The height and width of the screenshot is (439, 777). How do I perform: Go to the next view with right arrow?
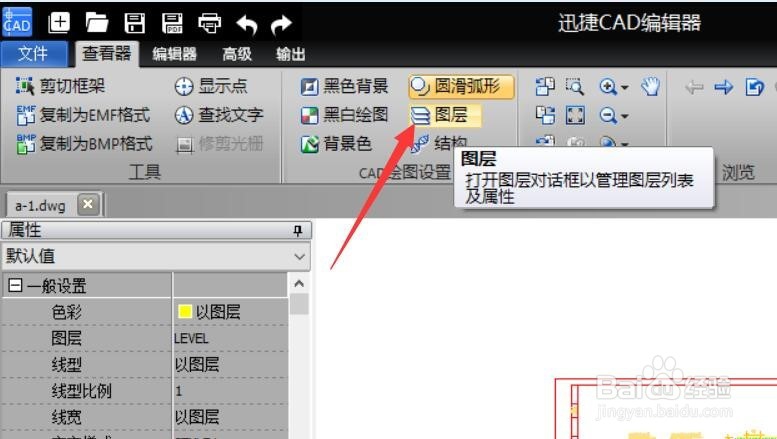point(724,88)
